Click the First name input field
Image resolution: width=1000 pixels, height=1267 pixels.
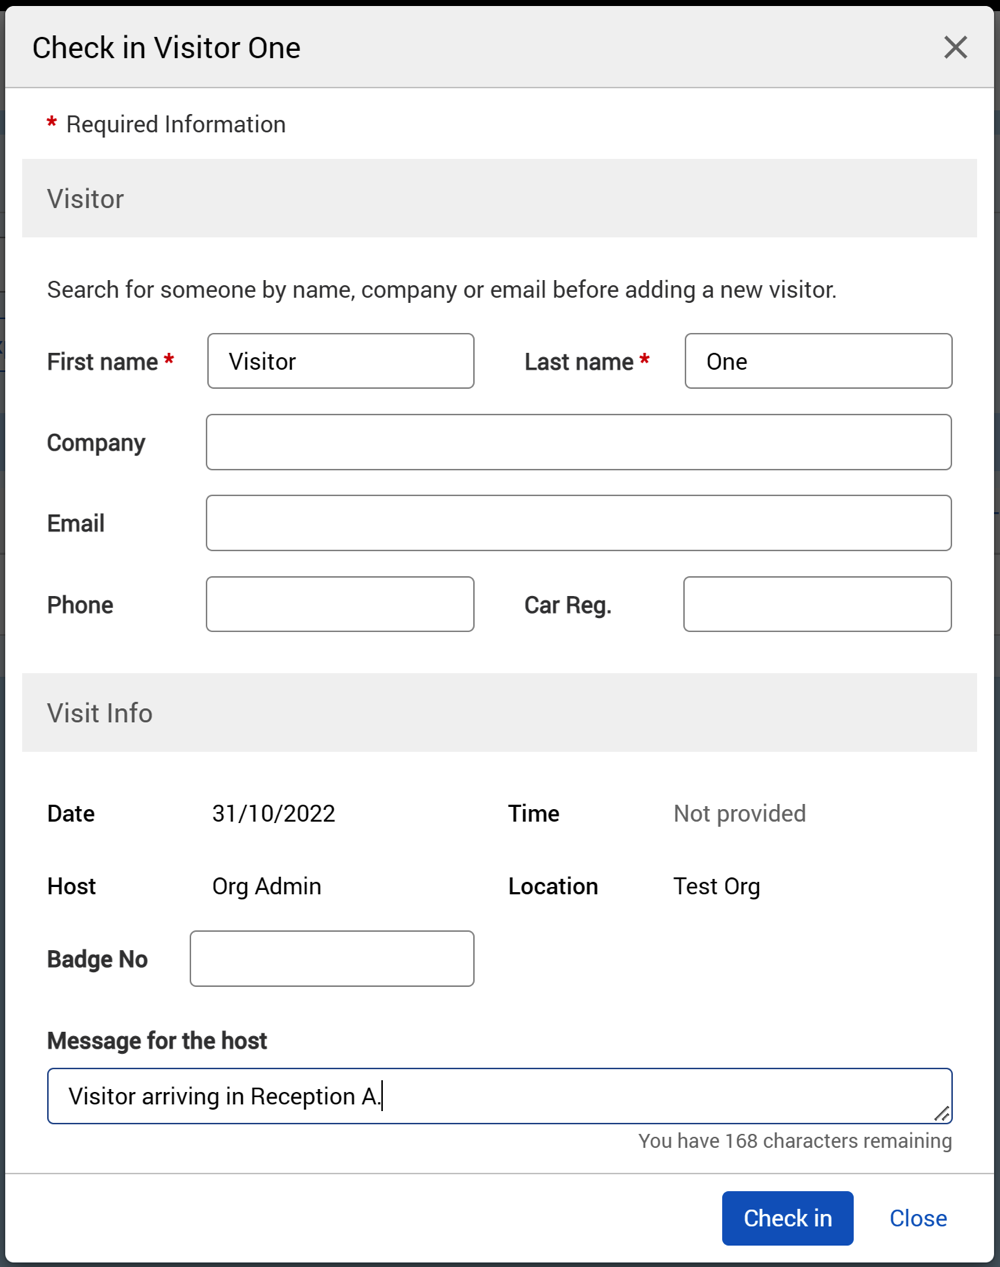click(340, 361)
